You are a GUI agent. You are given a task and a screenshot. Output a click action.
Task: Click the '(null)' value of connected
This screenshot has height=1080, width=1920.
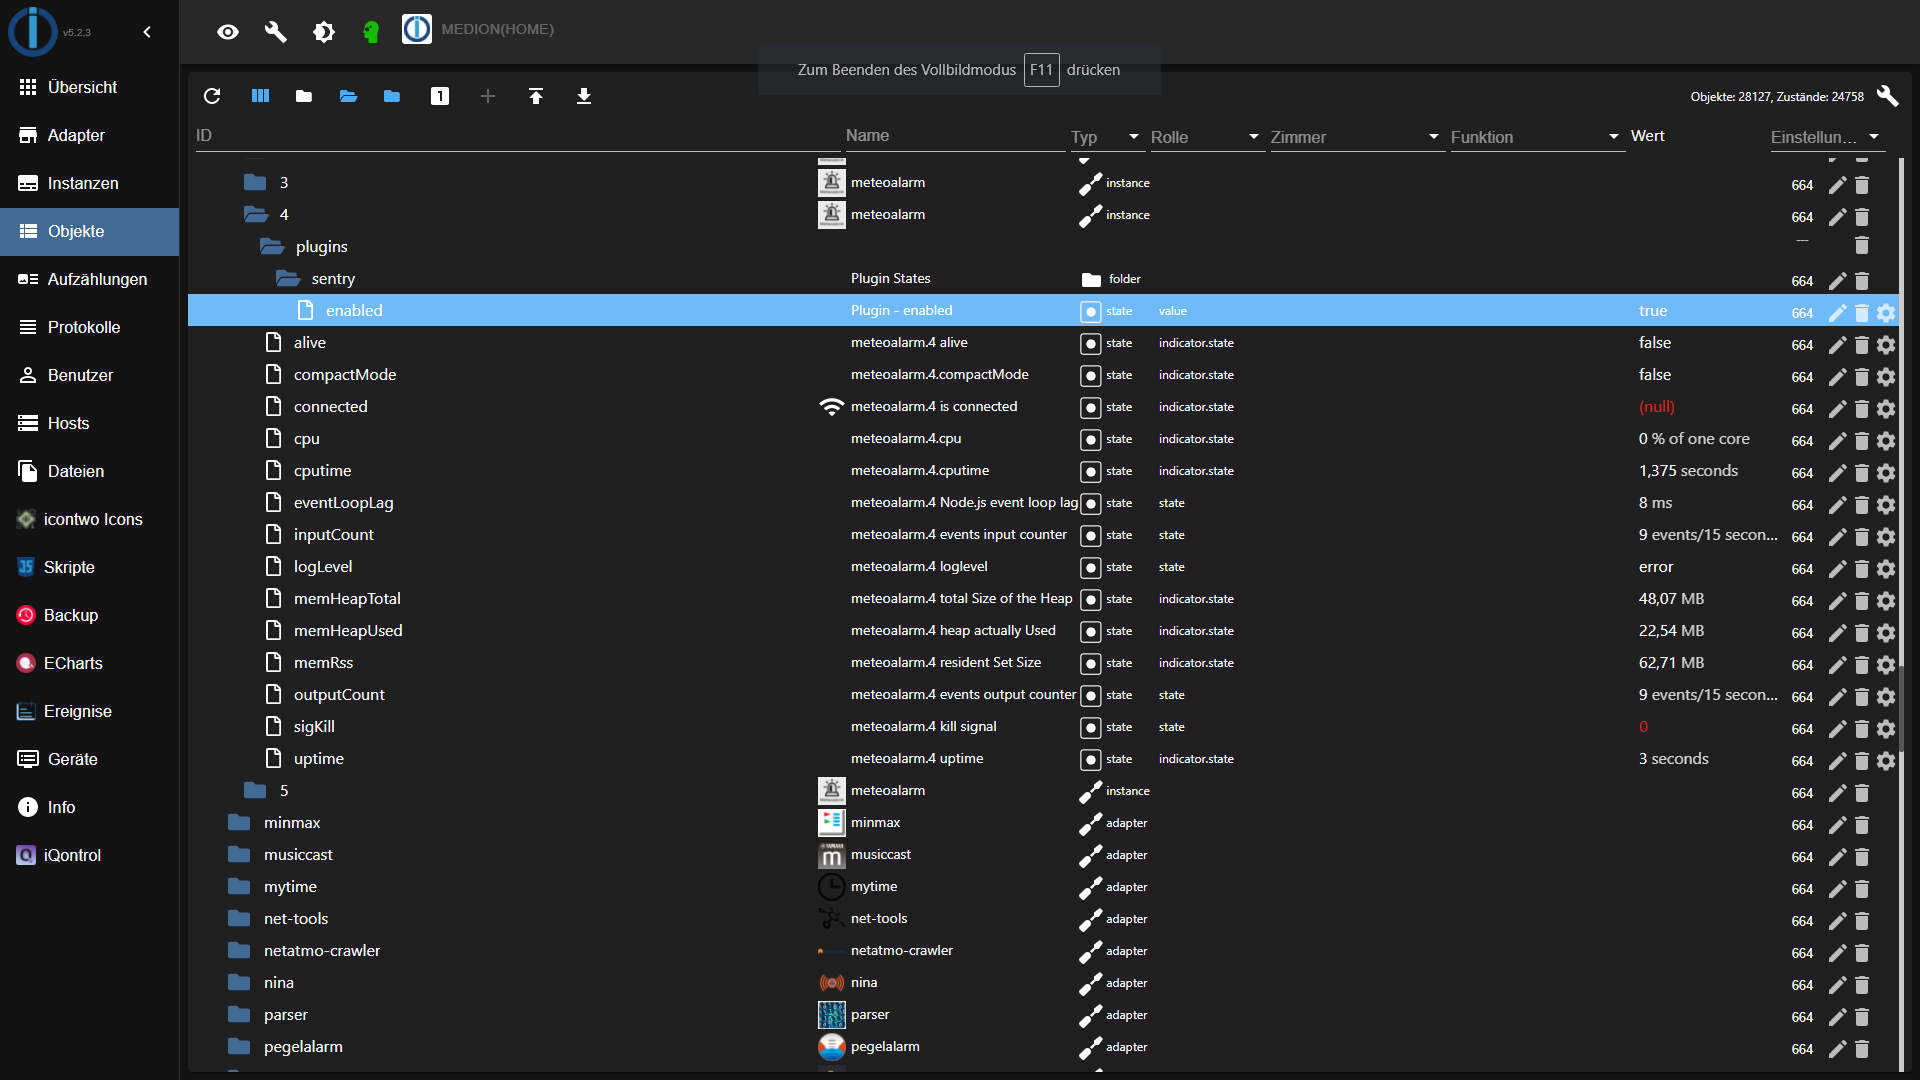[x=1656, y=407]
